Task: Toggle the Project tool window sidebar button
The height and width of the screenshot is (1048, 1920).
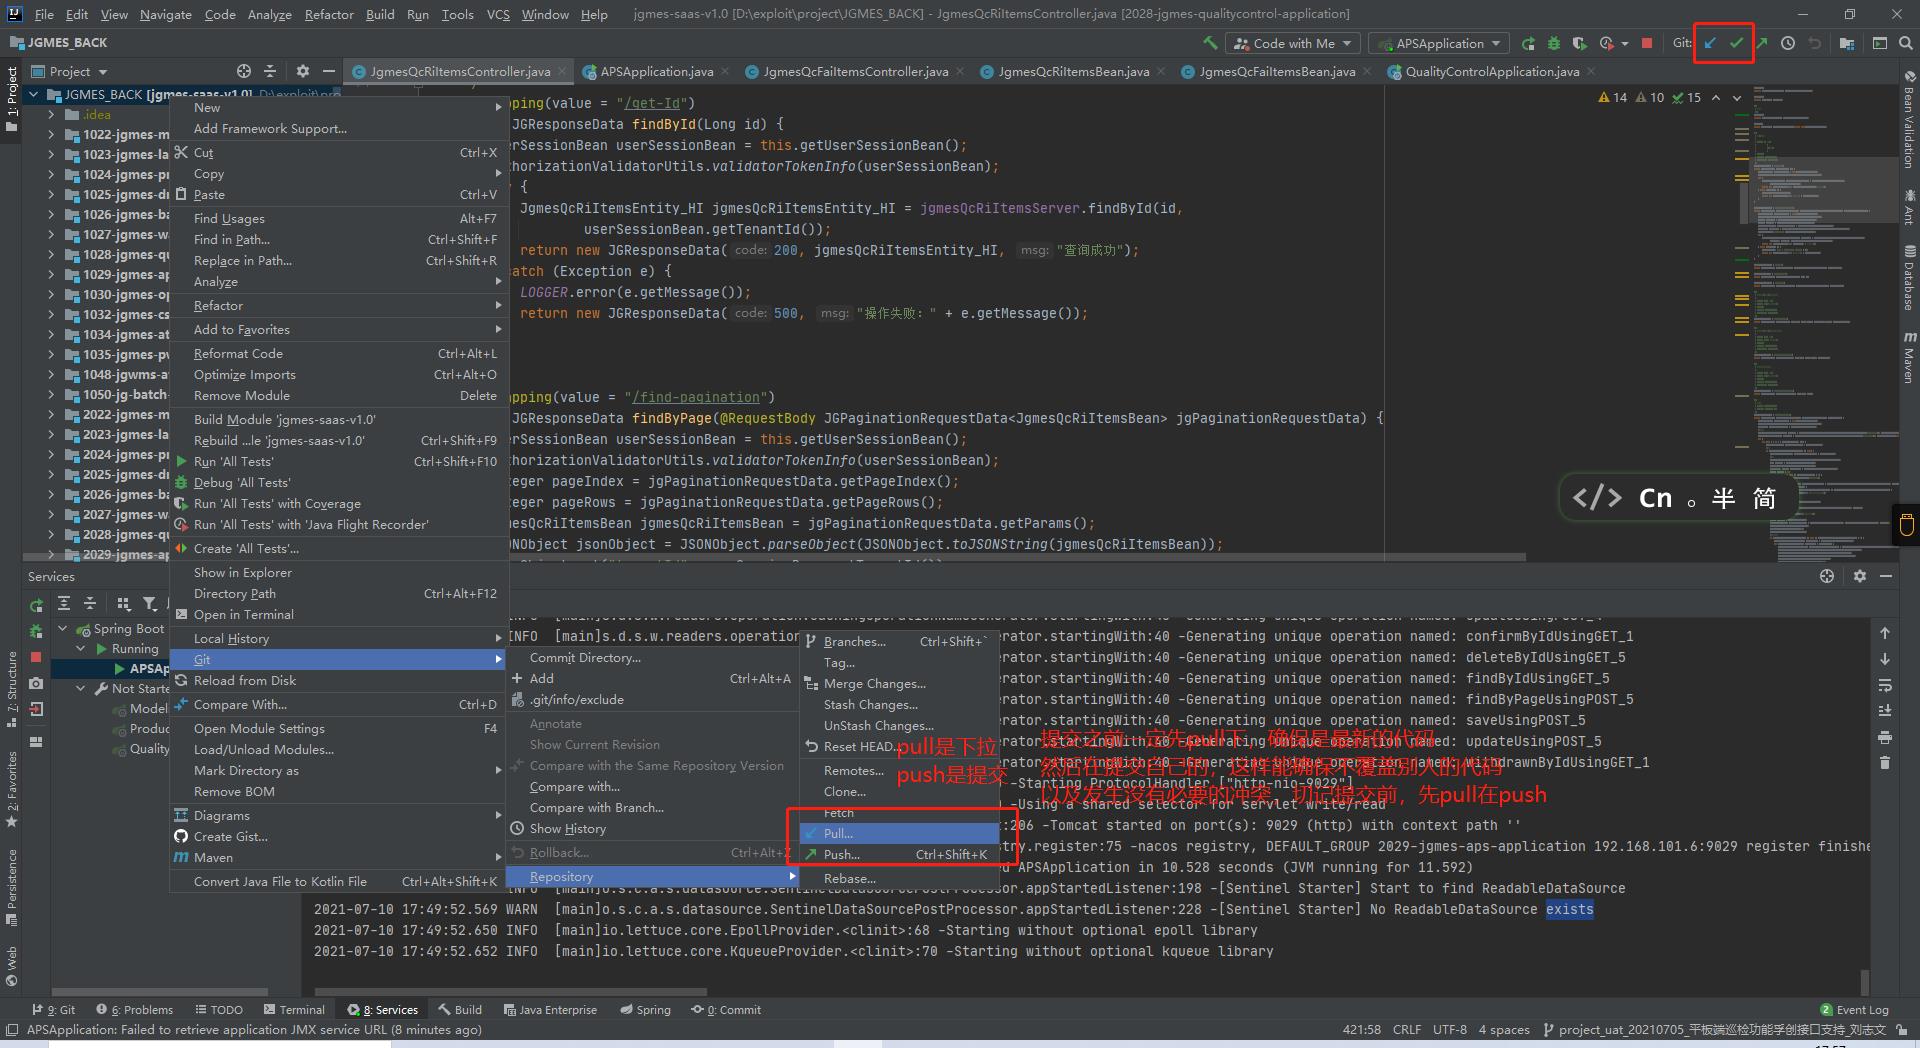Action: tap(12, 98)
